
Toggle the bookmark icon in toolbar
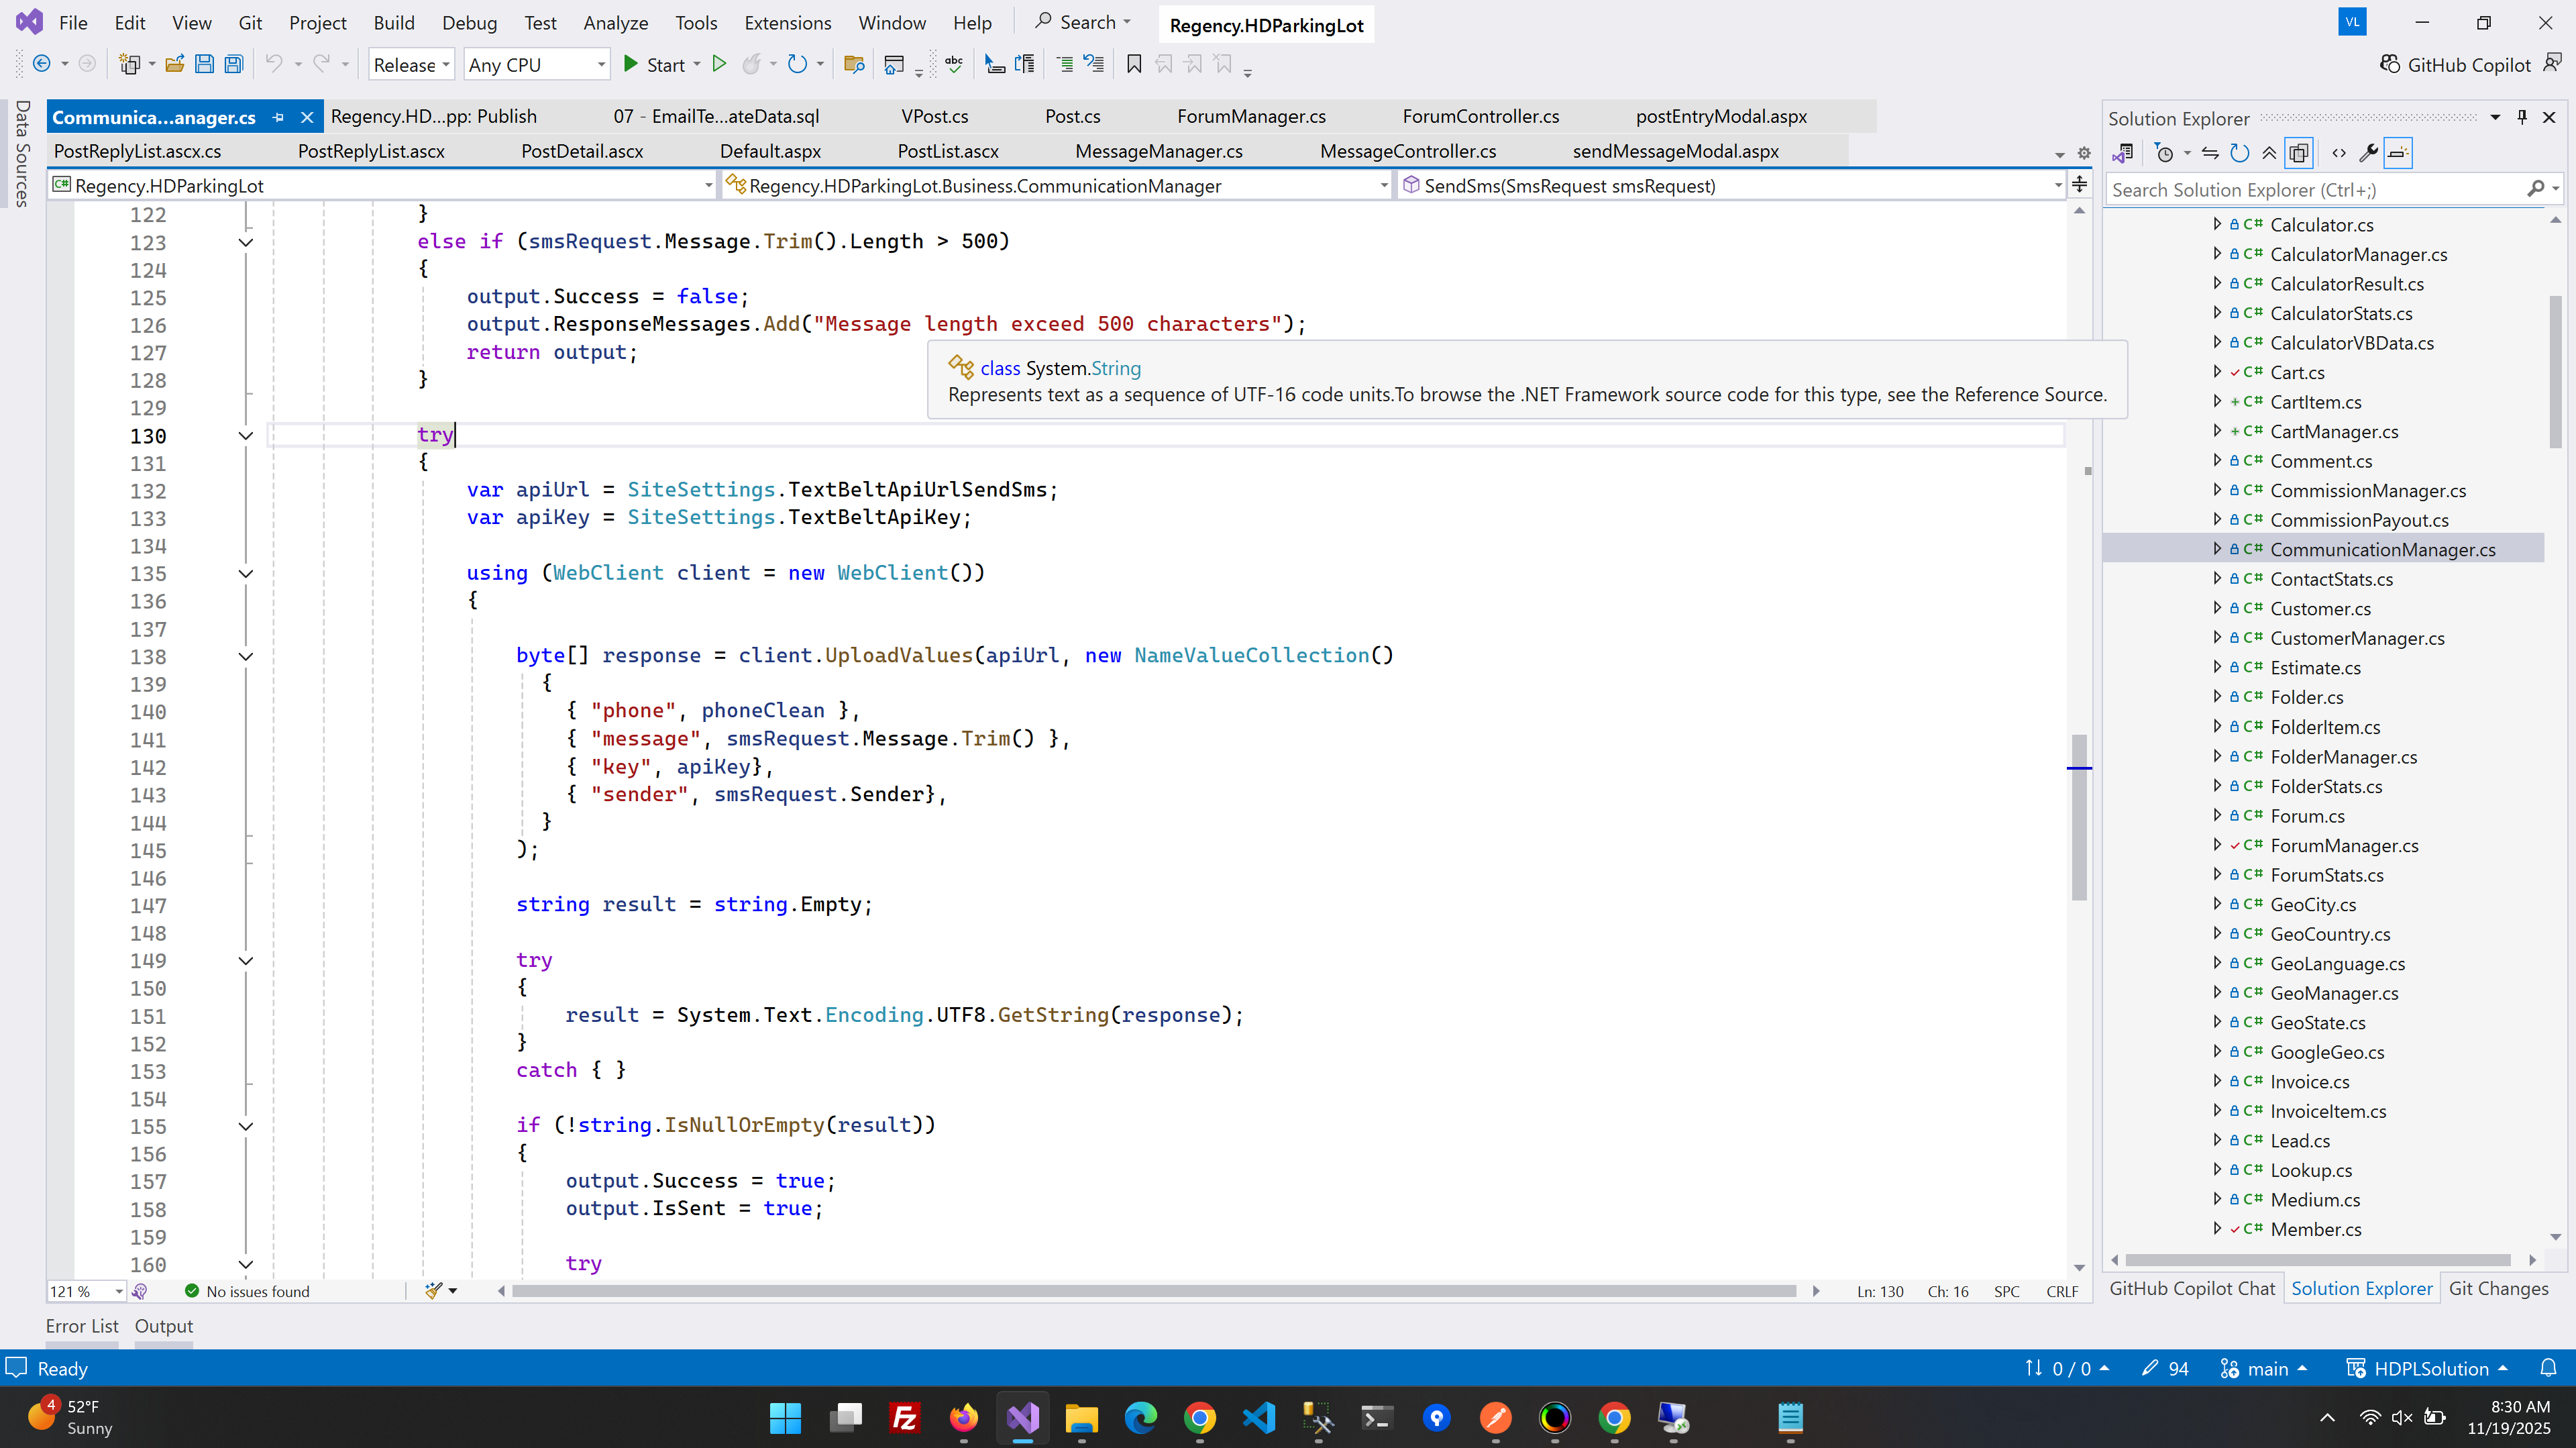[1133, 65]
